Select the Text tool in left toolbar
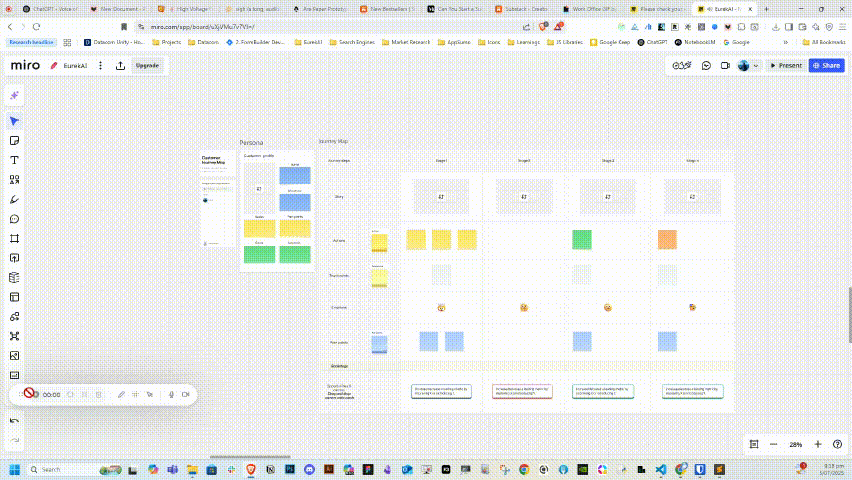The image size is (852, 480). [15, 160]
